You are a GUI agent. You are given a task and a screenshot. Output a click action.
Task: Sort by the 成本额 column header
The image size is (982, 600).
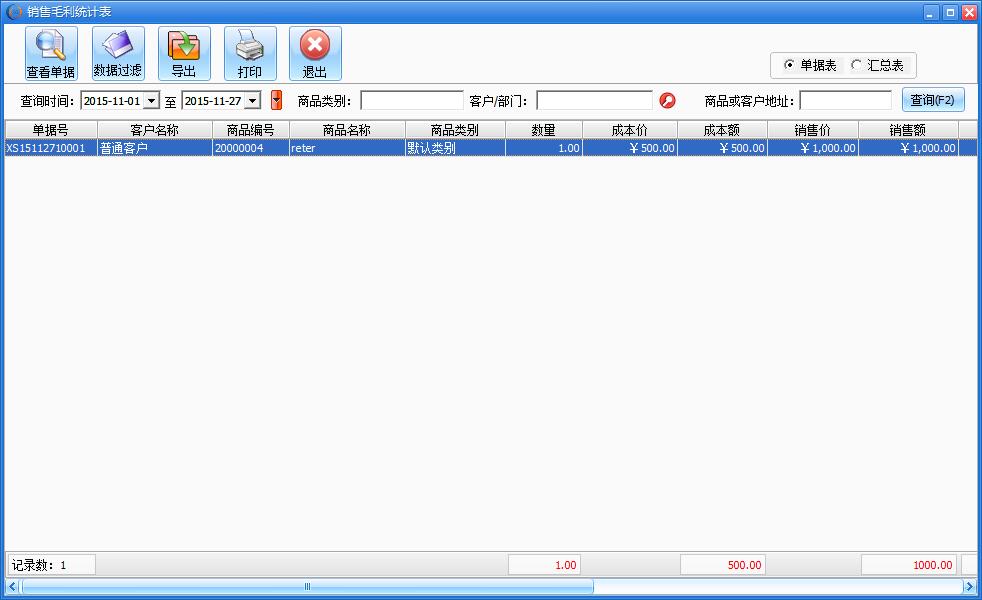click(x=722, y=130)
